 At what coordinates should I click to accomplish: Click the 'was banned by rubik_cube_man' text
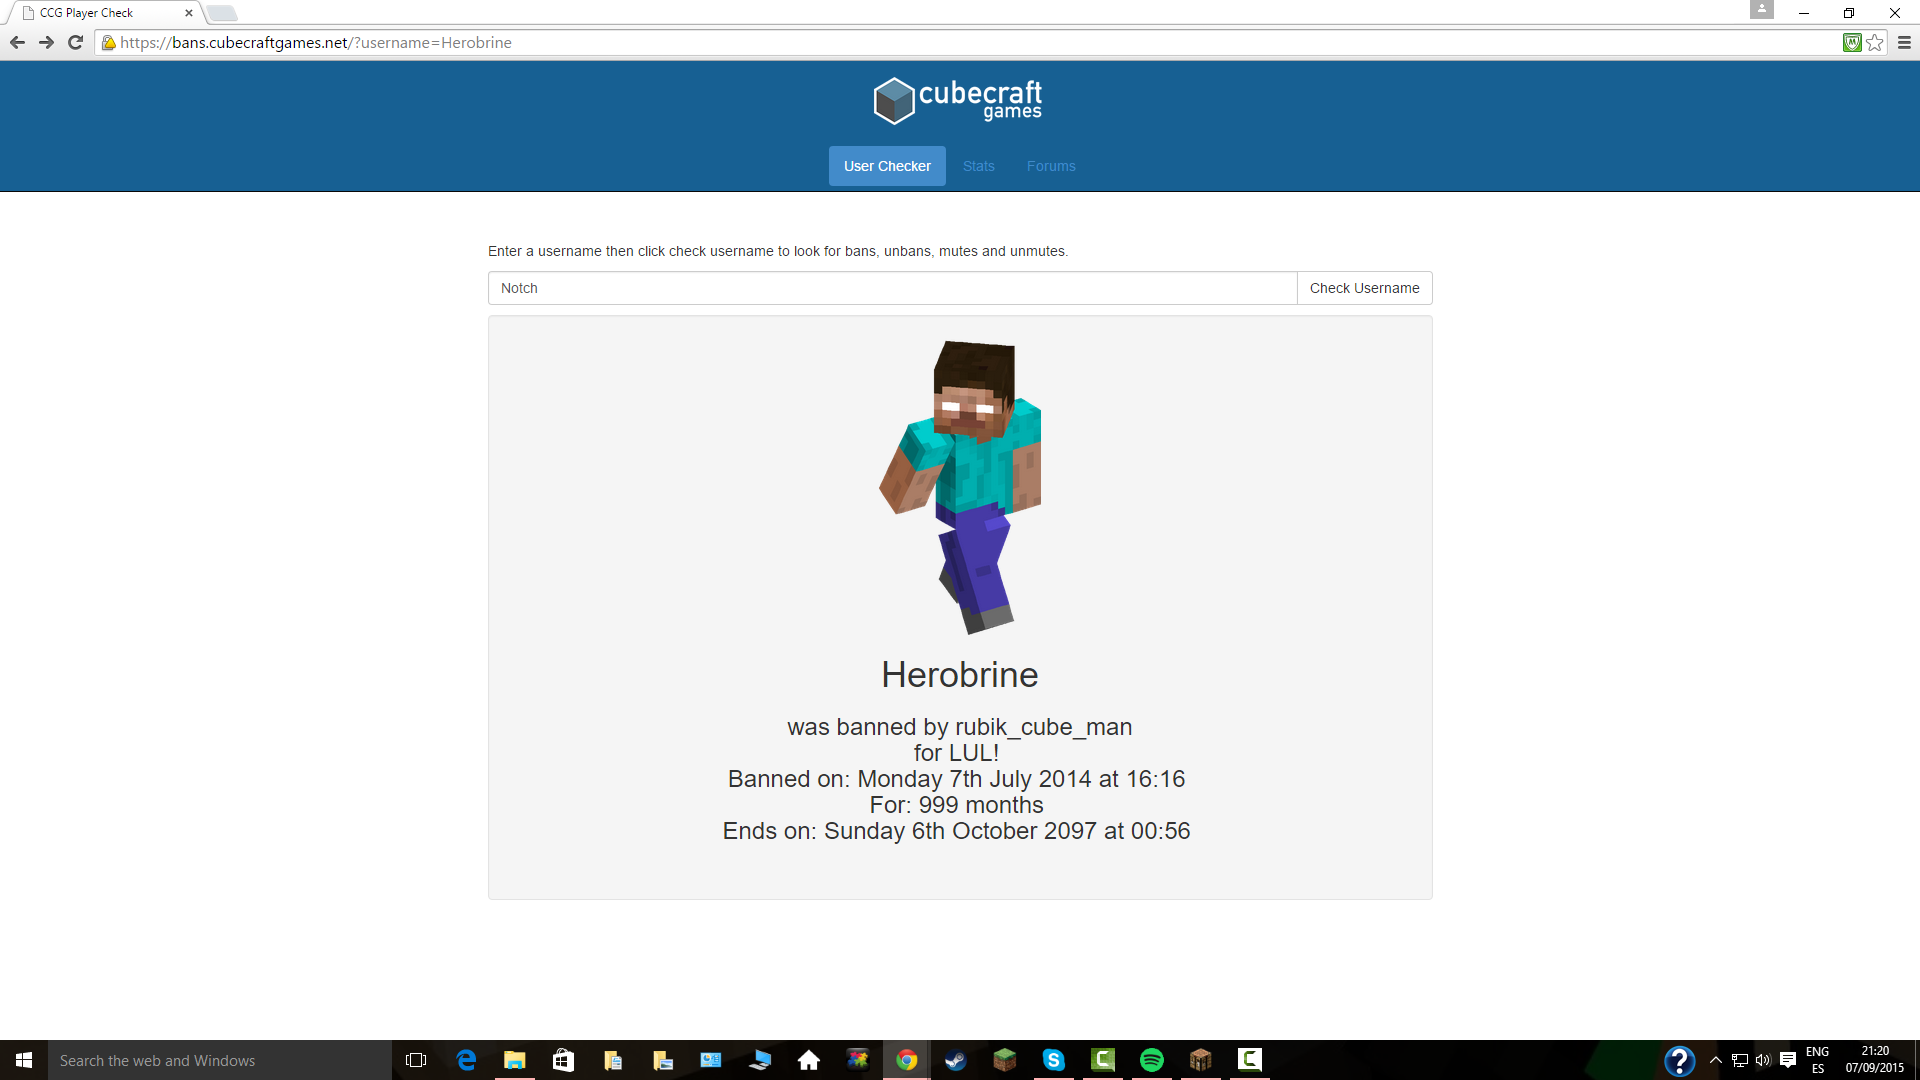960,727
